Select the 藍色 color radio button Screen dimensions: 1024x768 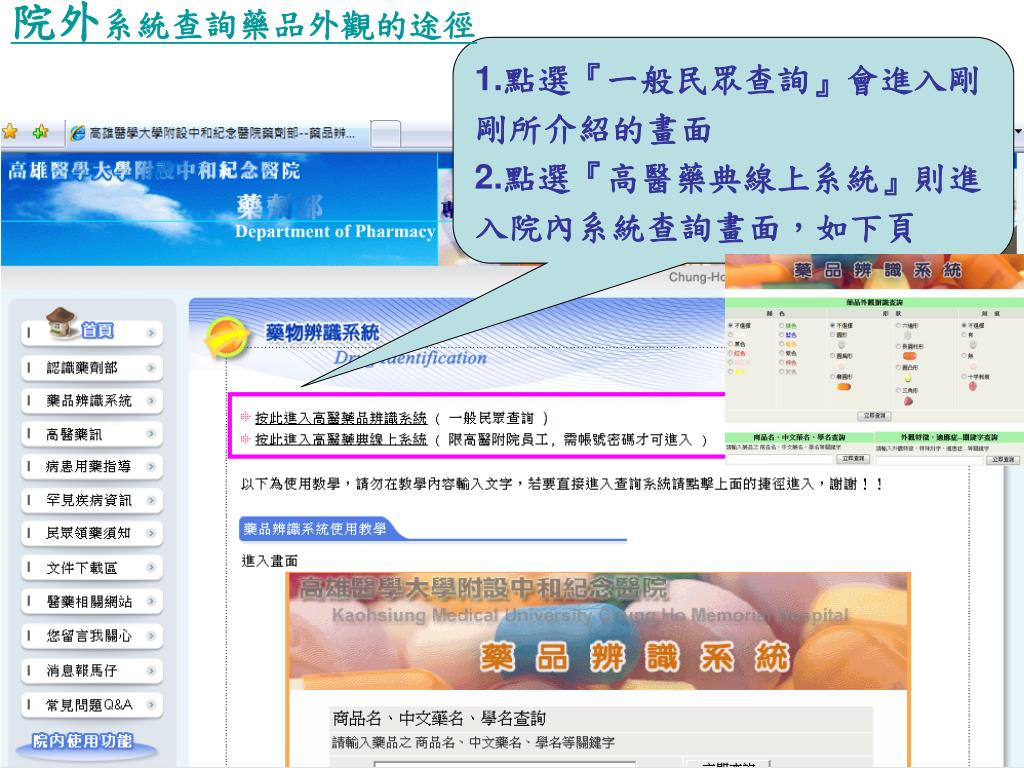click(781, 334)
